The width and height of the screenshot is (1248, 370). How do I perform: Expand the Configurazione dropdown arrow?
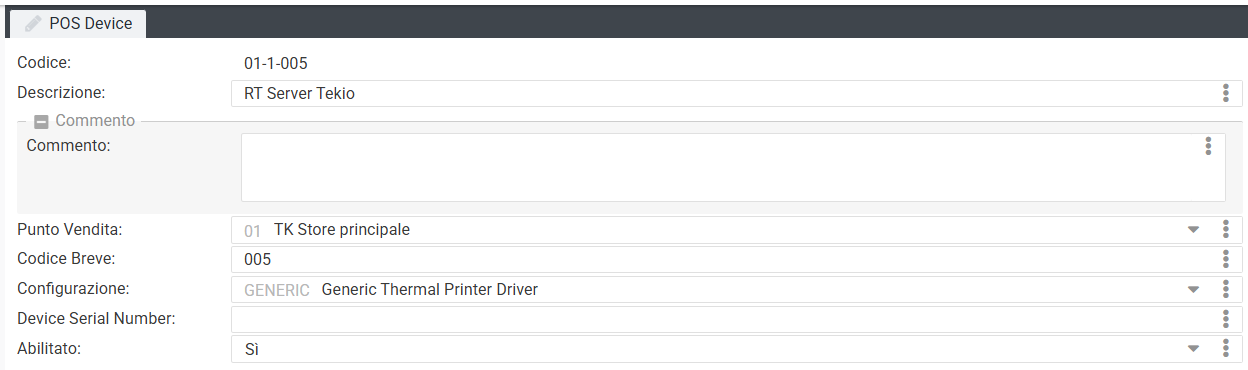click(x=1193, y=290)
